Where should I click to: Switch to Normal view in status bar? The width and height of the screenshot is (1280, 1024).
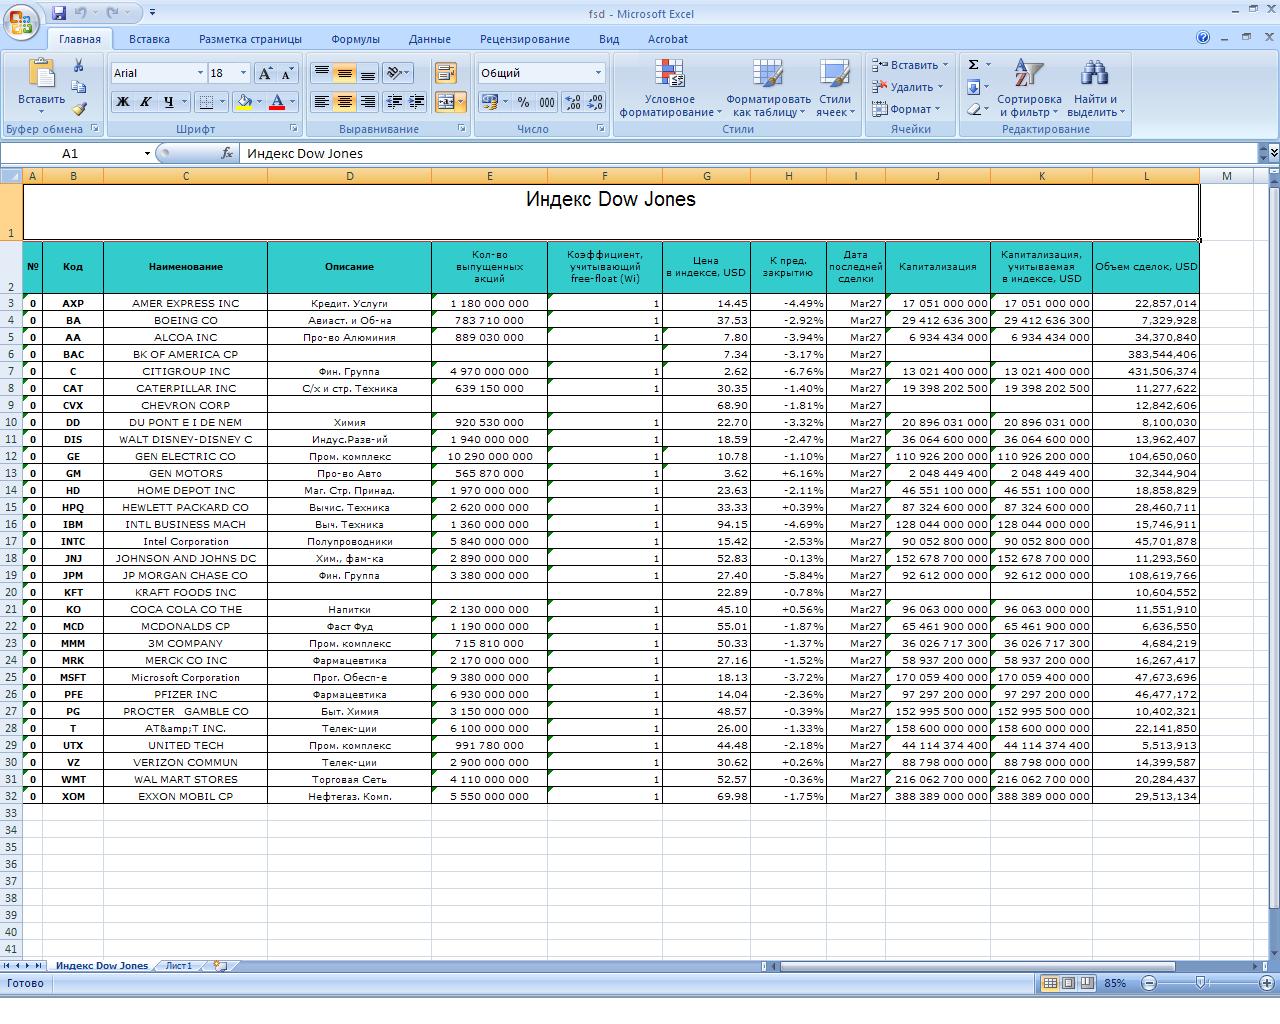pyautogui.click(x=1050, y=983)
